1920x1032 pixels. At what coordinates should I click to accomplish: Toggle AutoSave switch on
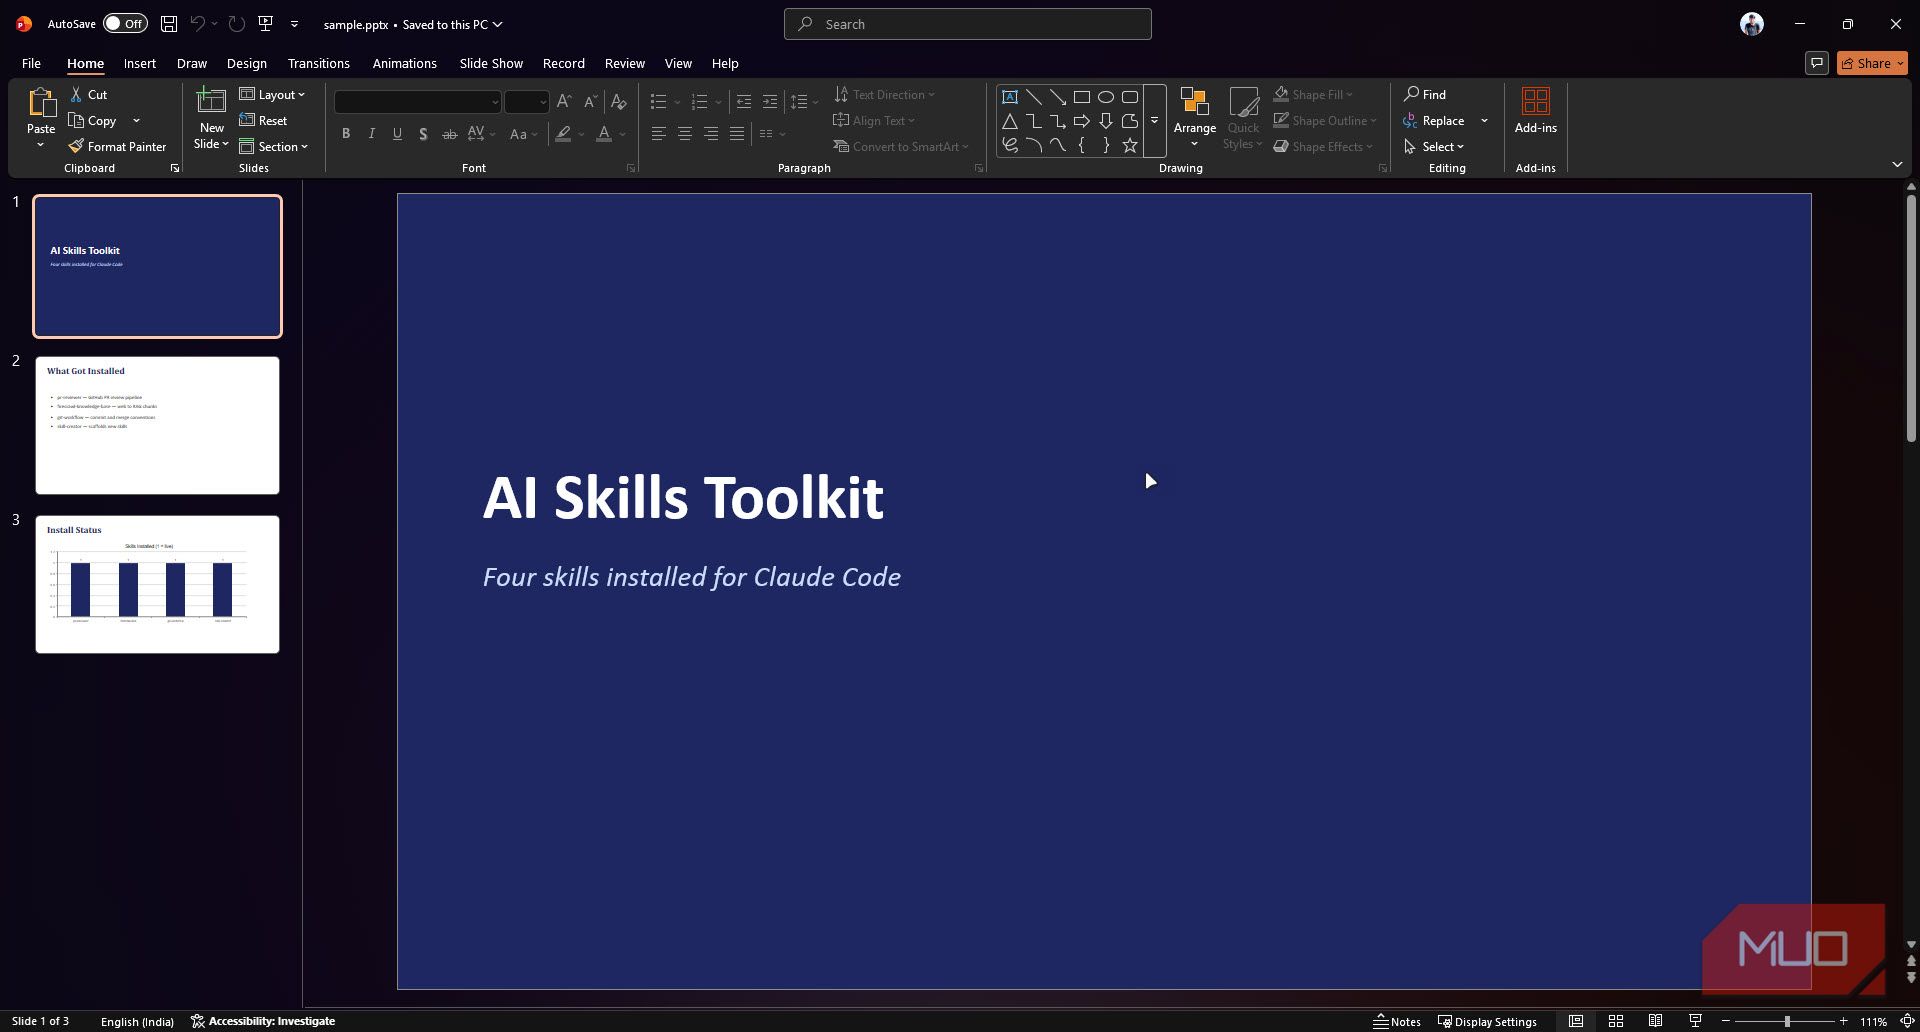coord(125,24)
